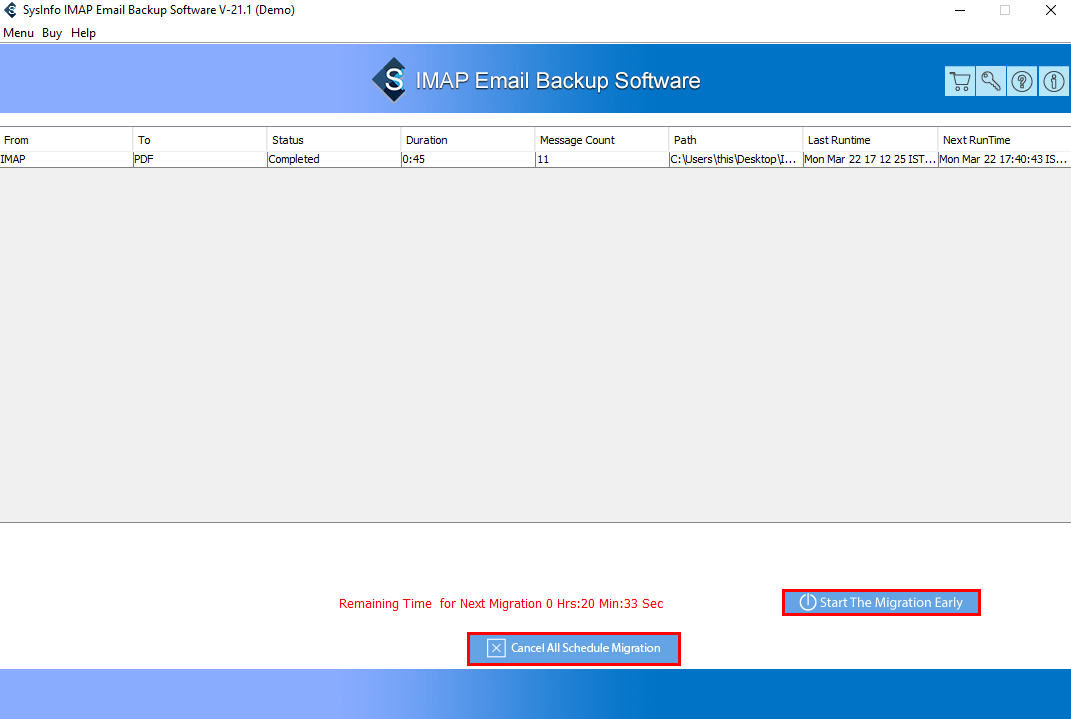The height and width of the screenshot is (719, 1071).
Task: Open the Menu menu
Action: pyautogui.click(x=18, y=33)
